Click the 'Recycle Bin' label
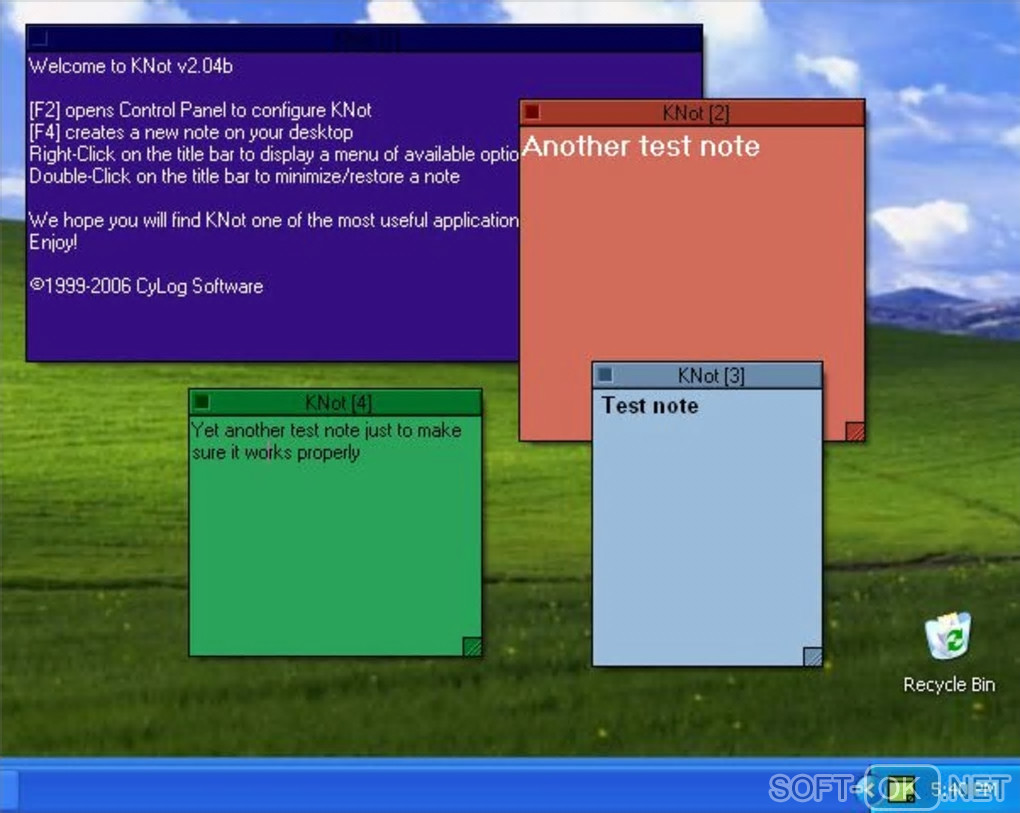Screen dimensions: 1020x813 949,684
